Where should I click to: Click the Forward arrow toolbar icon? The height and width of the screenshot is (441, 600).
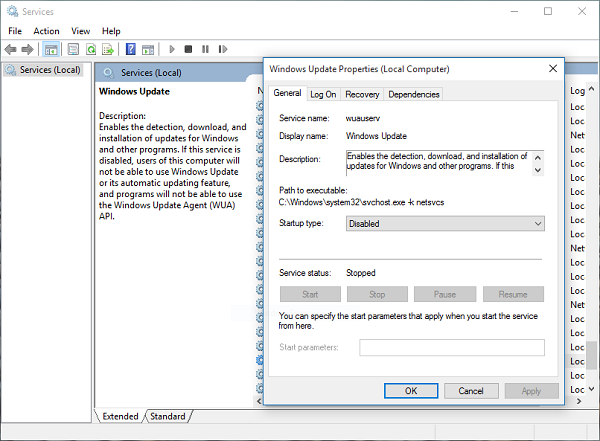coord(27,49)
